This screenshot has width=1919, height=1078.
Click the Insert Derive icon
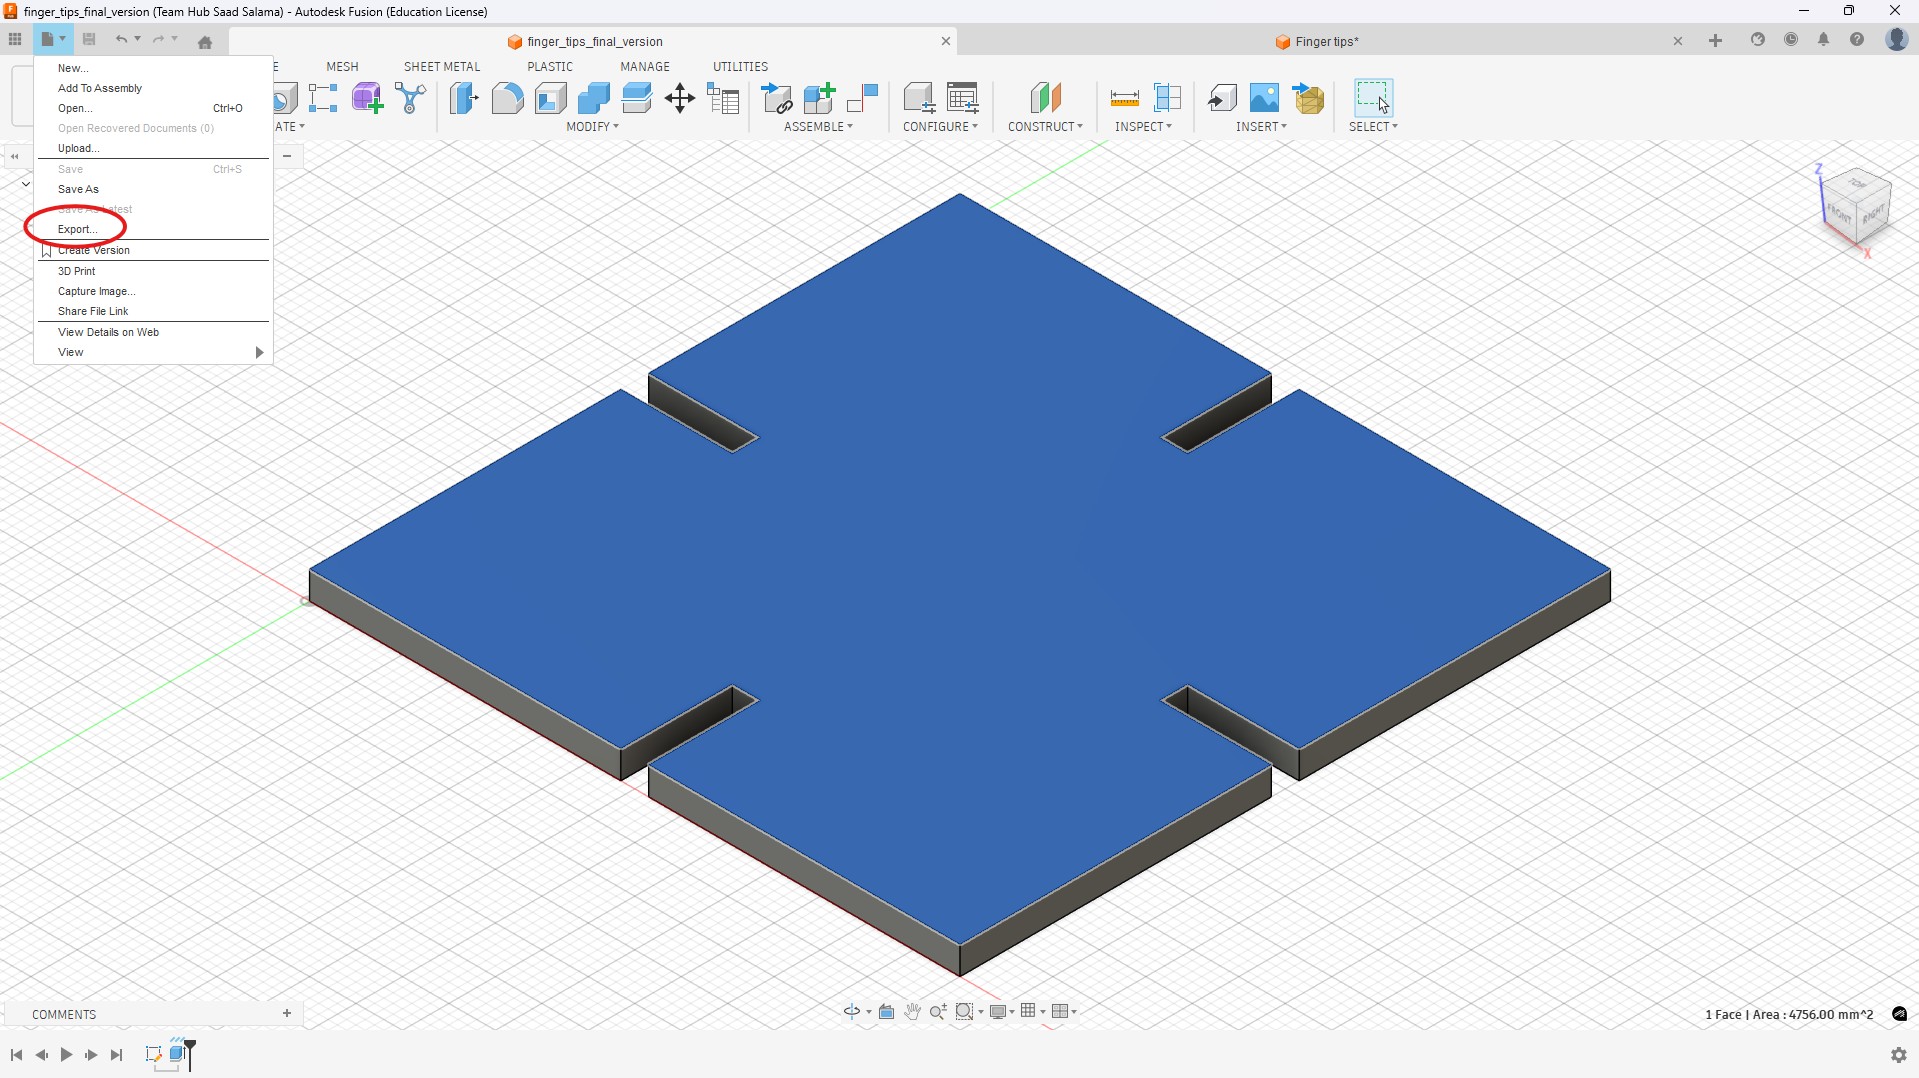pos(1221,98)
